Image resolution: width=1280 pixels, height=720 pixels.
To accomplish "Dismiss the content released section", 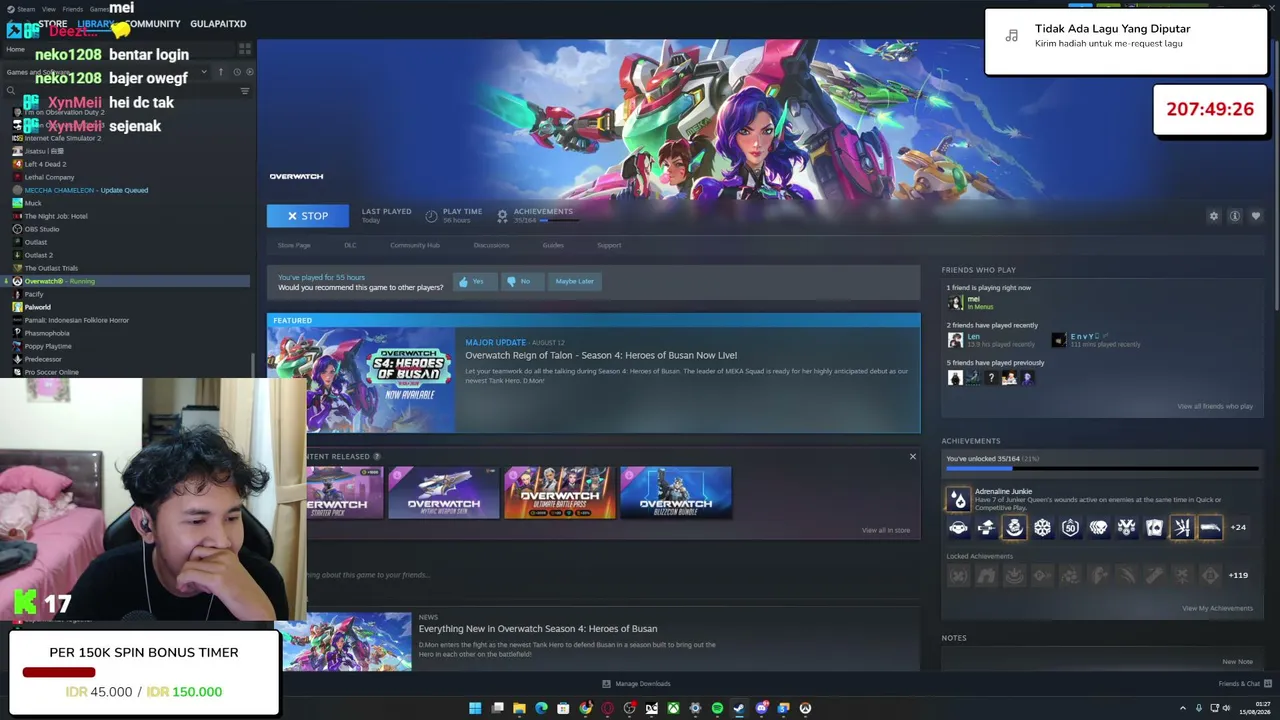I will point(912,457).
